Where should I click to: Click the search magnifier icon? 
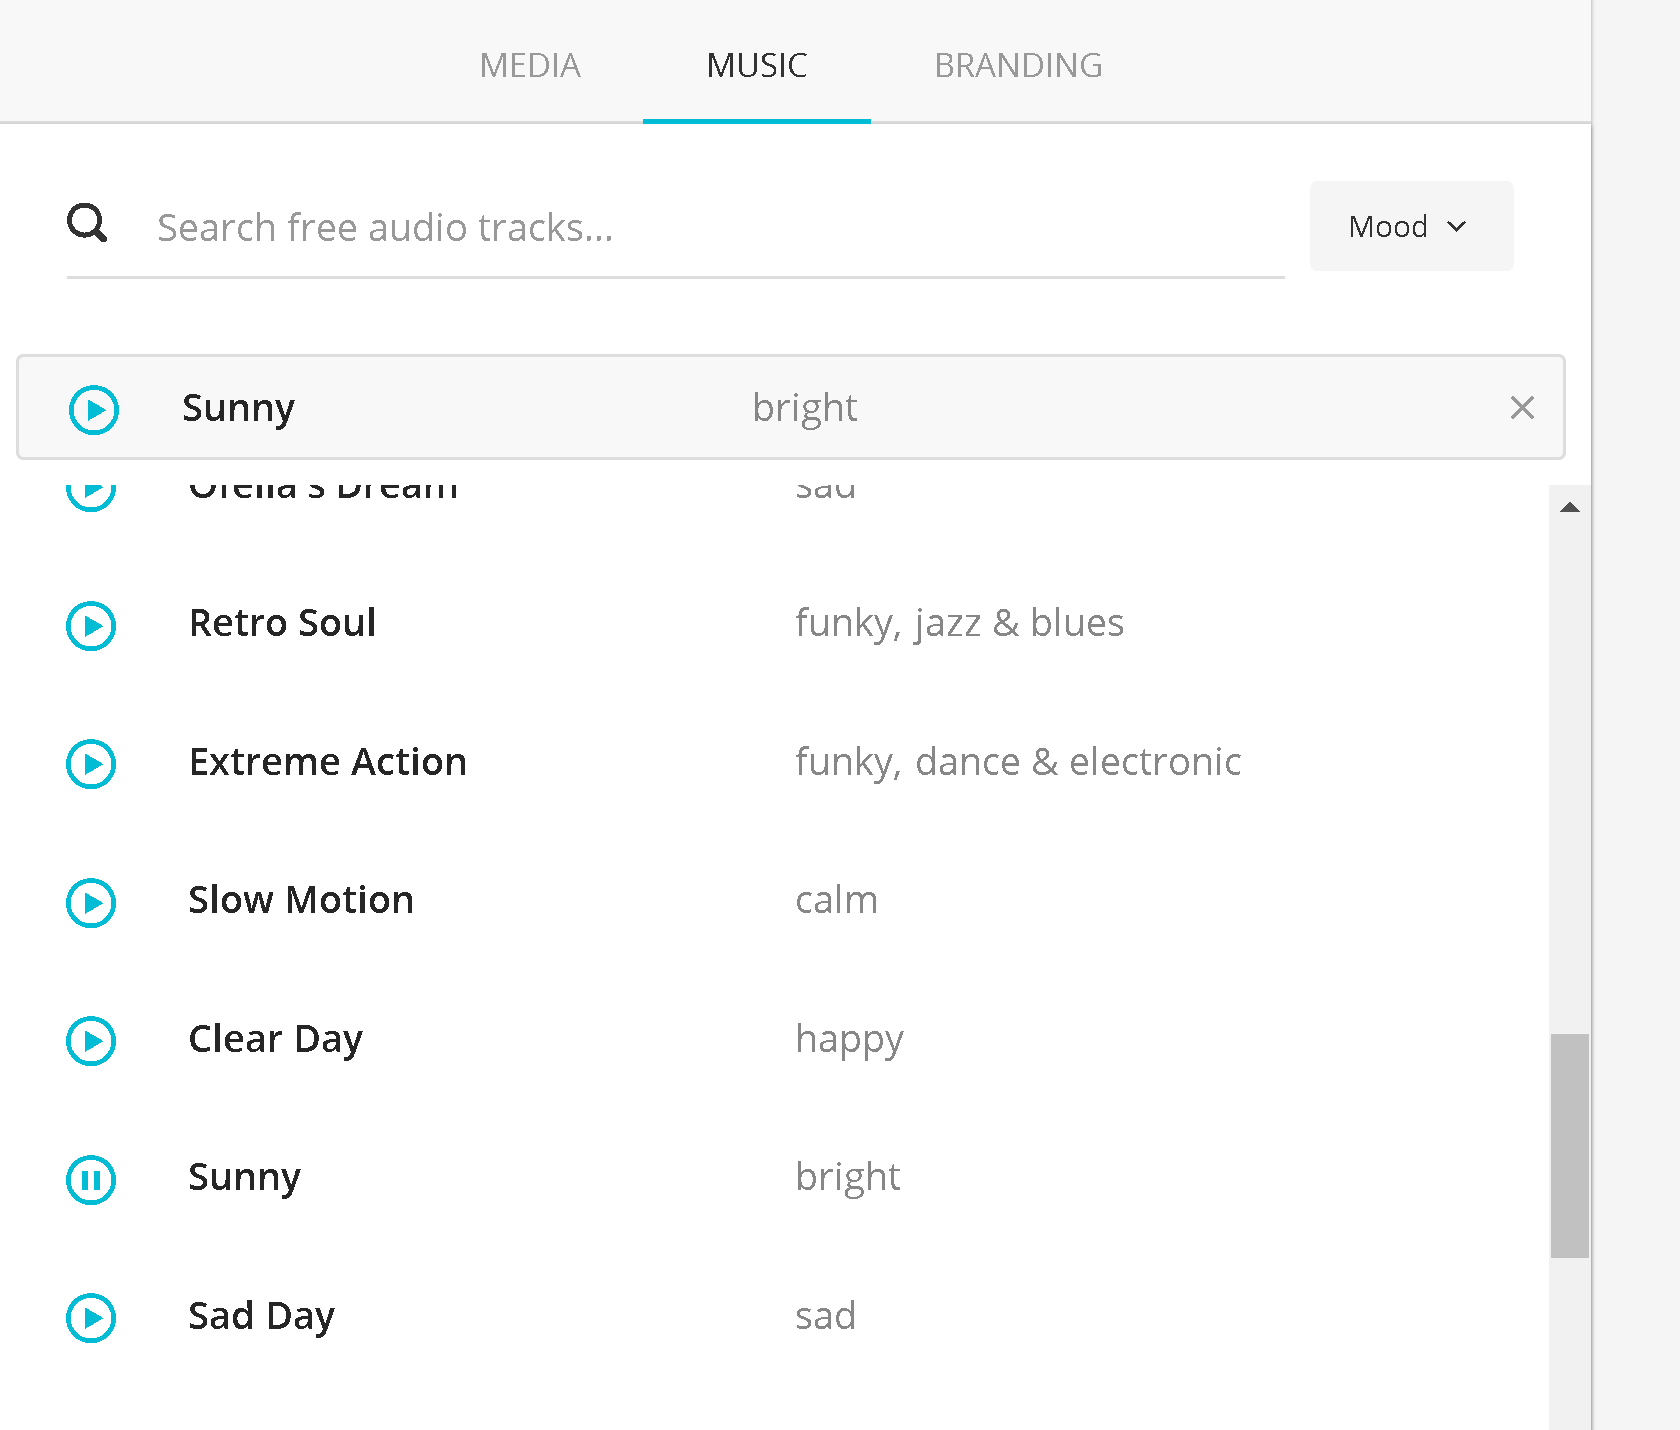coord(87,223)
